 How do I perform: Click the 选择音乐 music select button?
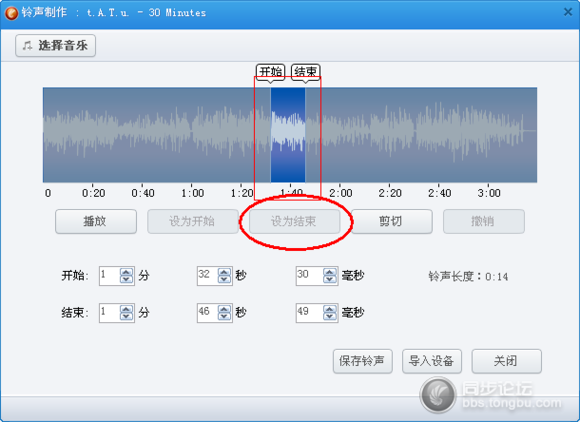click(55, 45)
